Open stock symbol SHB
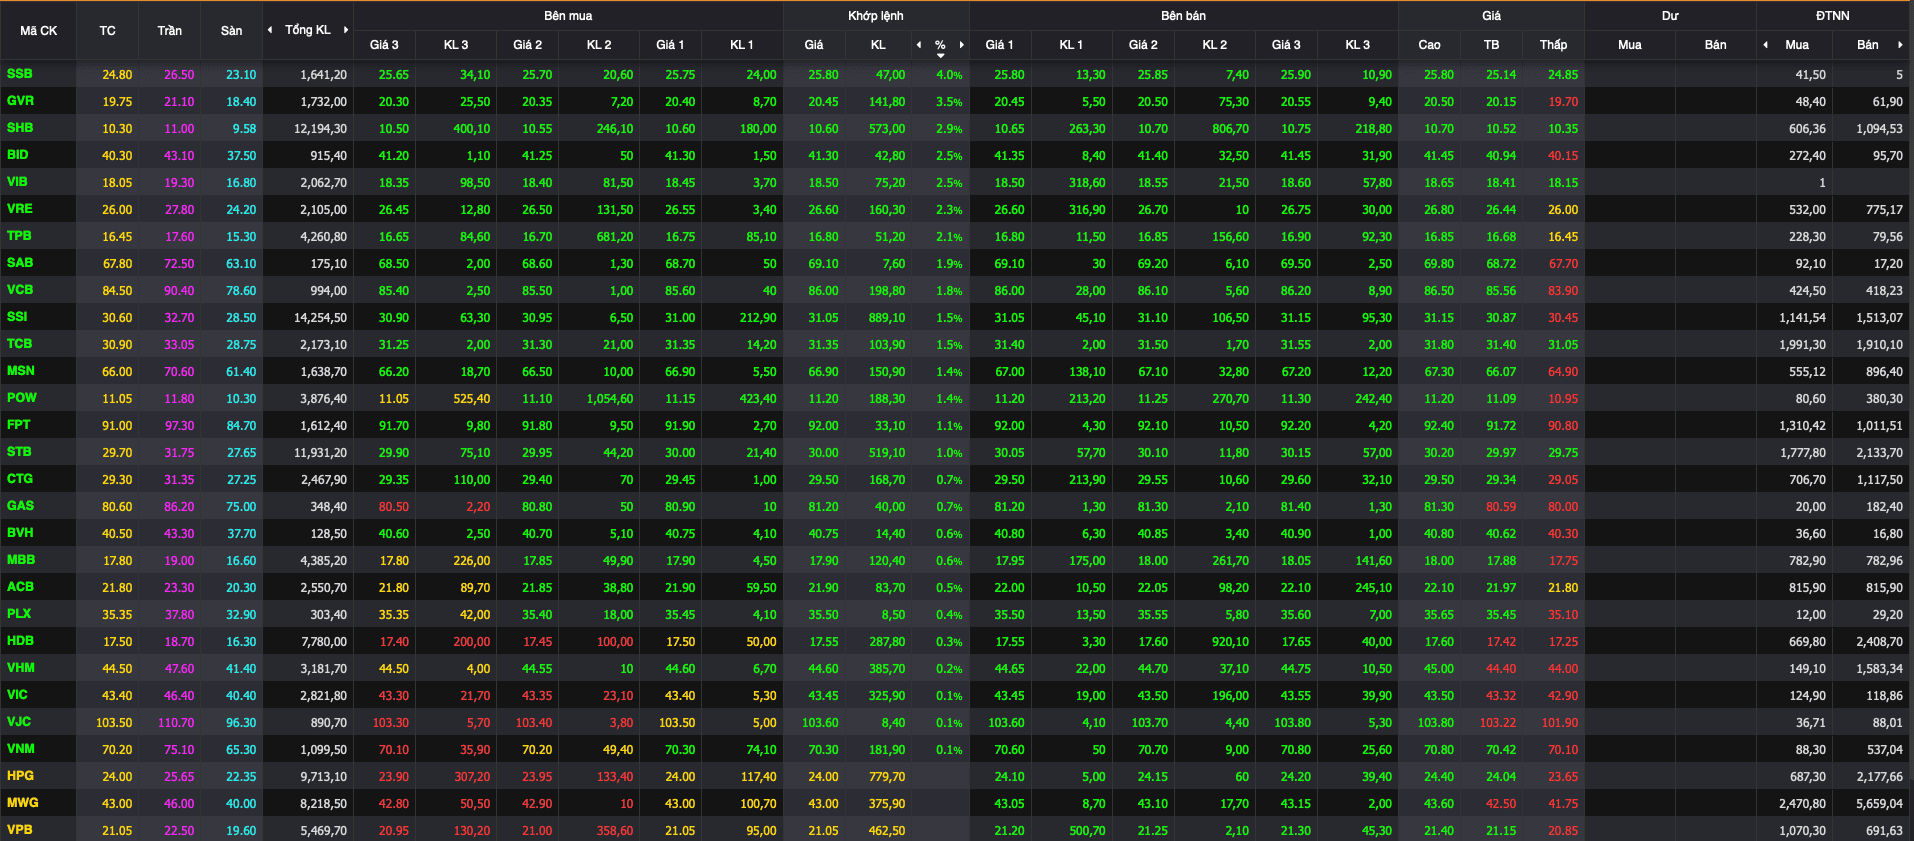This screenshot has width=1914, height=841. (x=20, y=128)
